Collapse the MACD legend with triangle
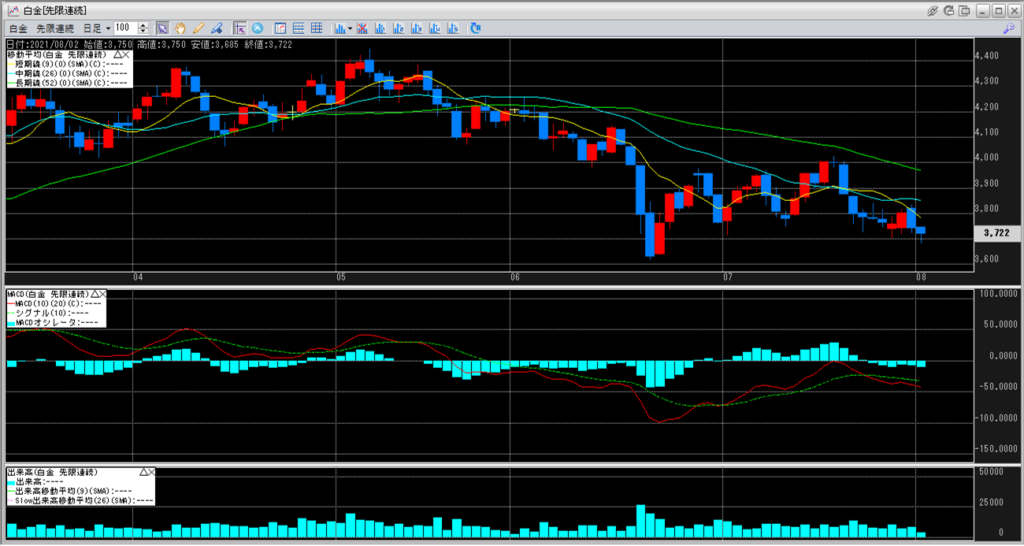Image resolution: width=1024 pixels, height=546 pixels. [x=95, y=295]
